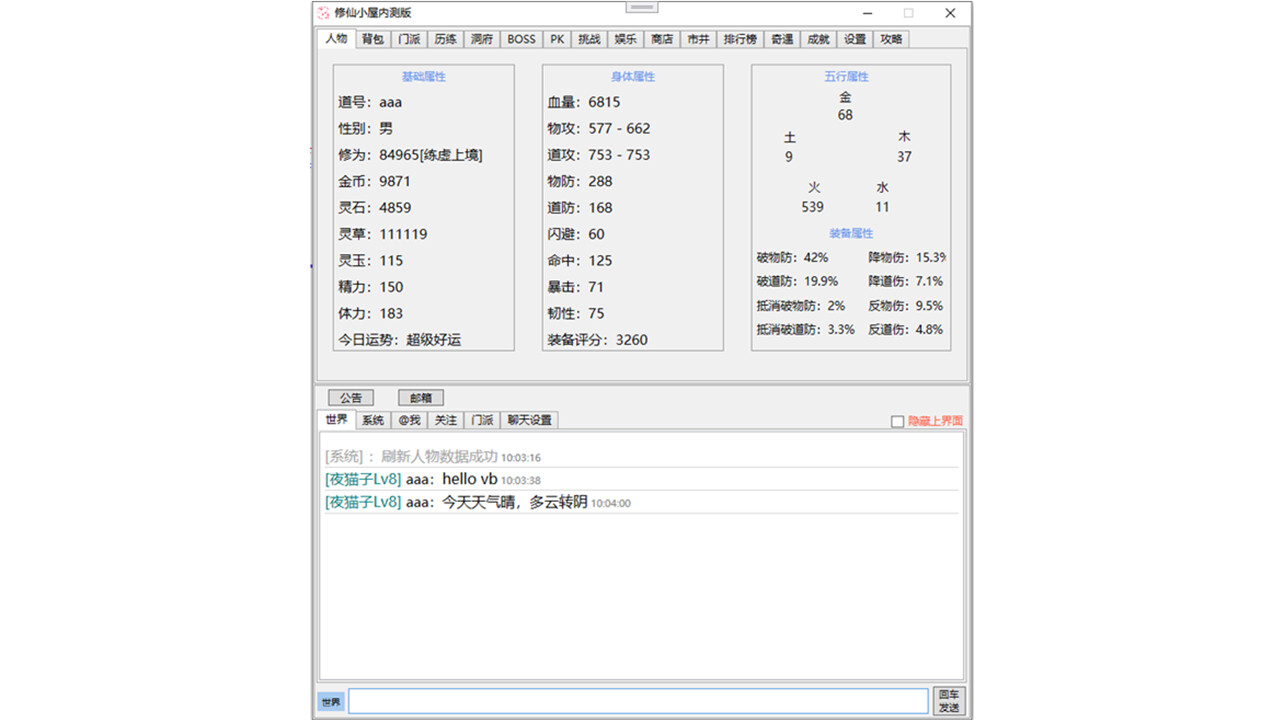Enable the 隐藏上界面 checkbox

[897, 421]
